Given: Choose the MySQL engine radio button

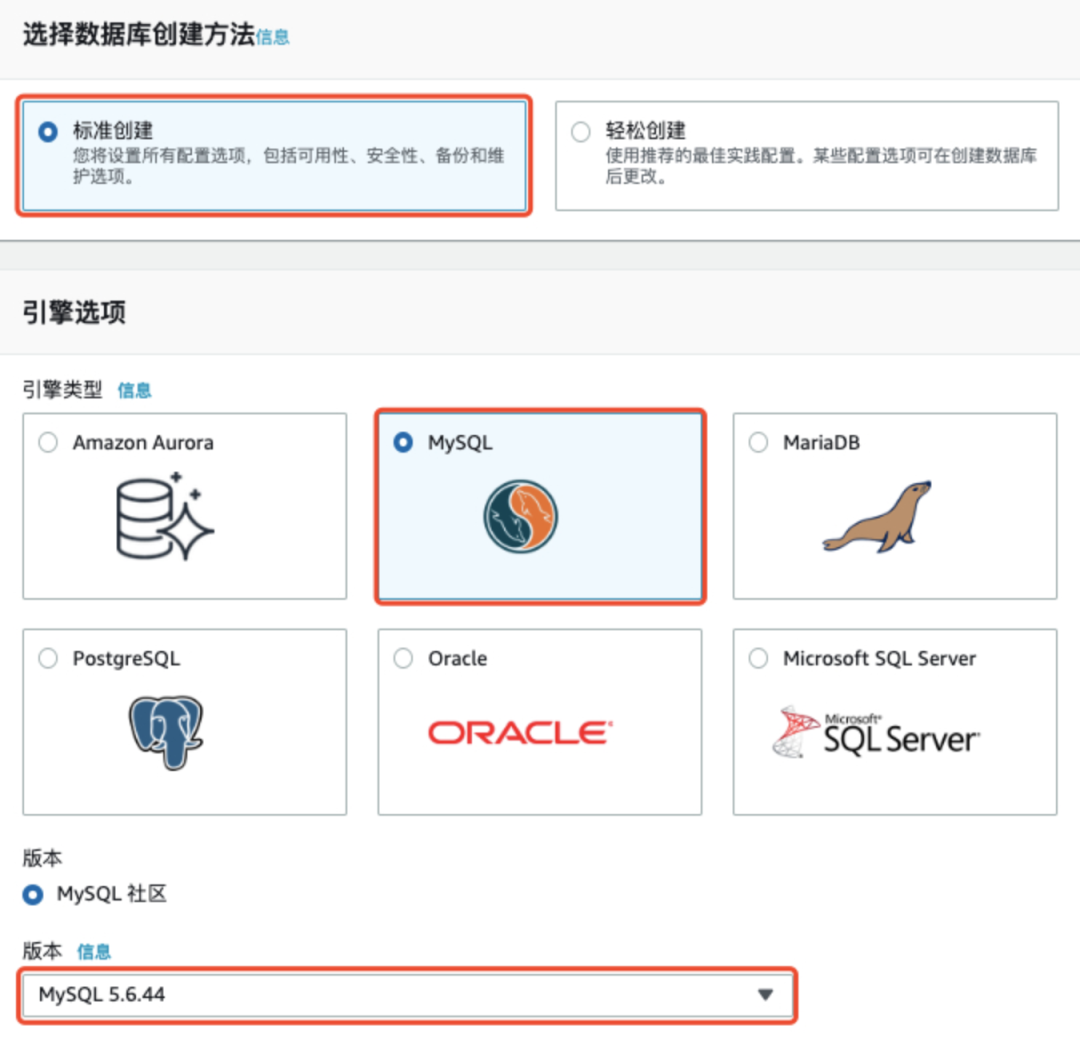Looking at the screenshot, I should [x=403, y=442].
